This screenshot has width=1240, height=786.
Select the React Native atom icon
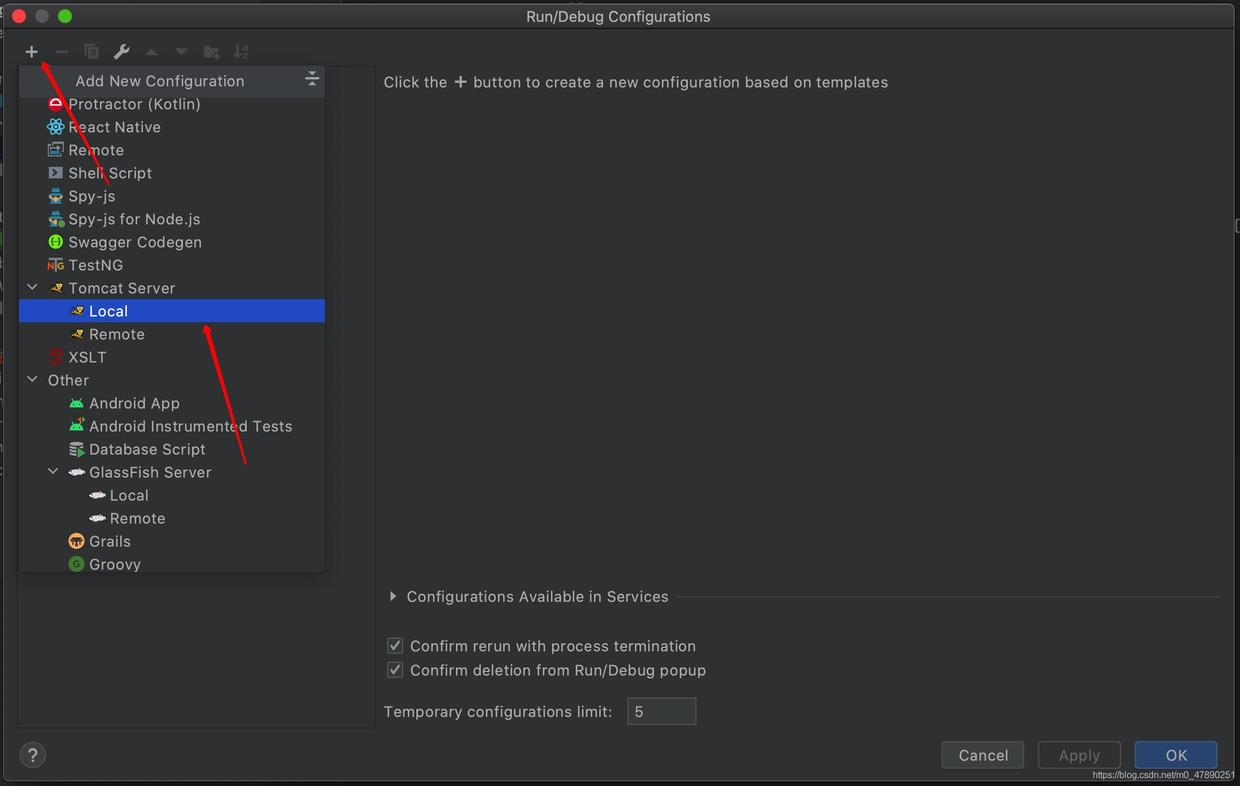point(55,127)
